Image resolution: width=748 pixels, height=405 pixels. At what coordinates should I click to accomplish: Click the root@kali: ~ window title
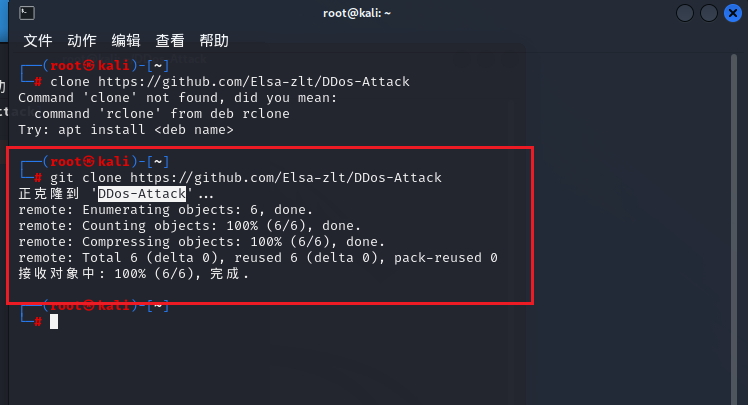coord(357,13)
